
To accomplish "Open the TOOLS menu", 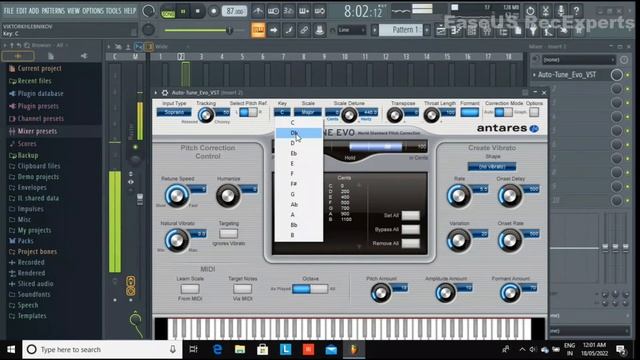I will [114, 11].
